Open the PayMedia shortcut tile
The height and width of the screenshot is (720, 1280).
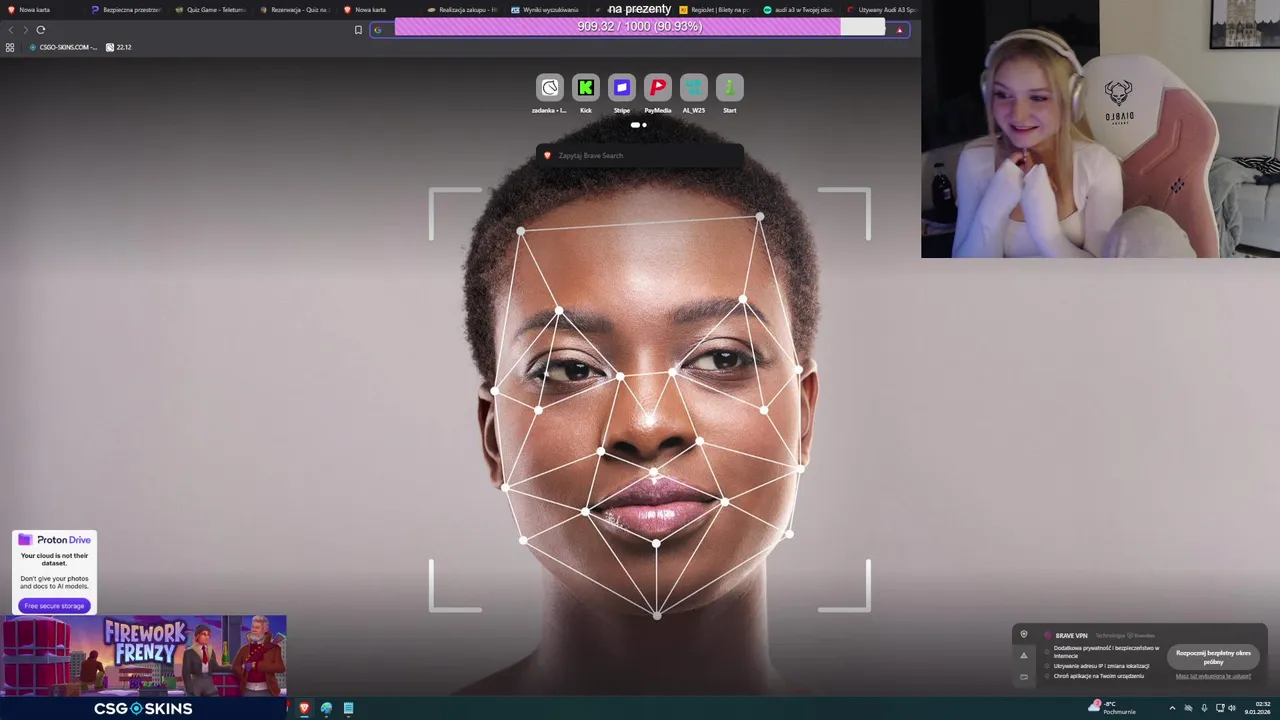tap(658, 88)
